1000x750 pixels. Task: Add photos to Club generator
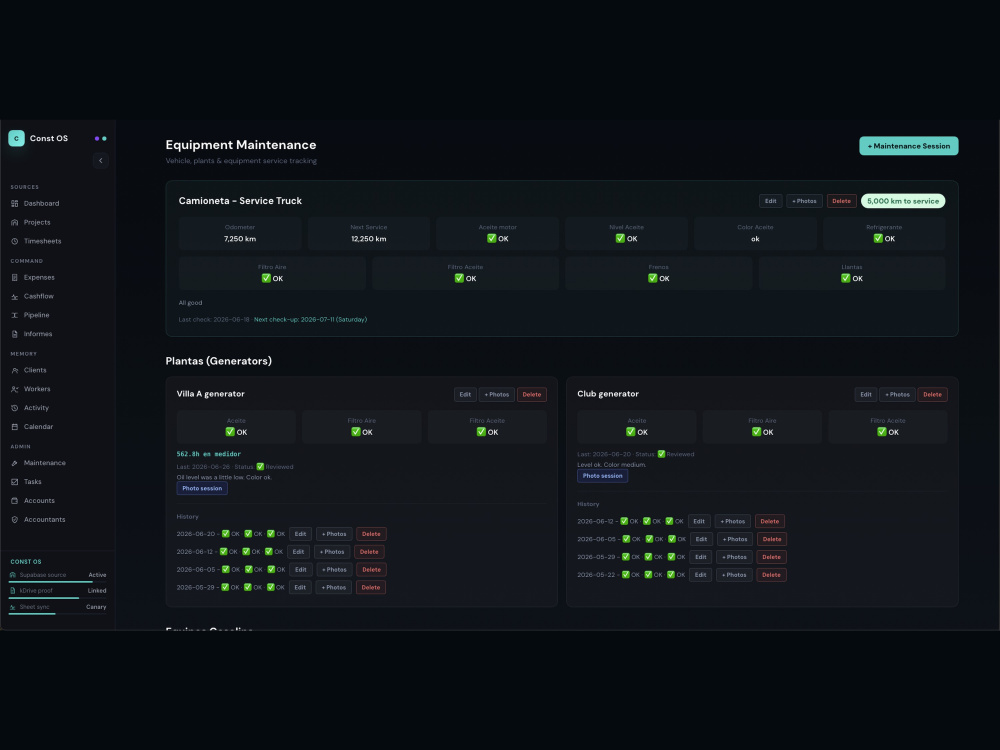pos(897,395)
